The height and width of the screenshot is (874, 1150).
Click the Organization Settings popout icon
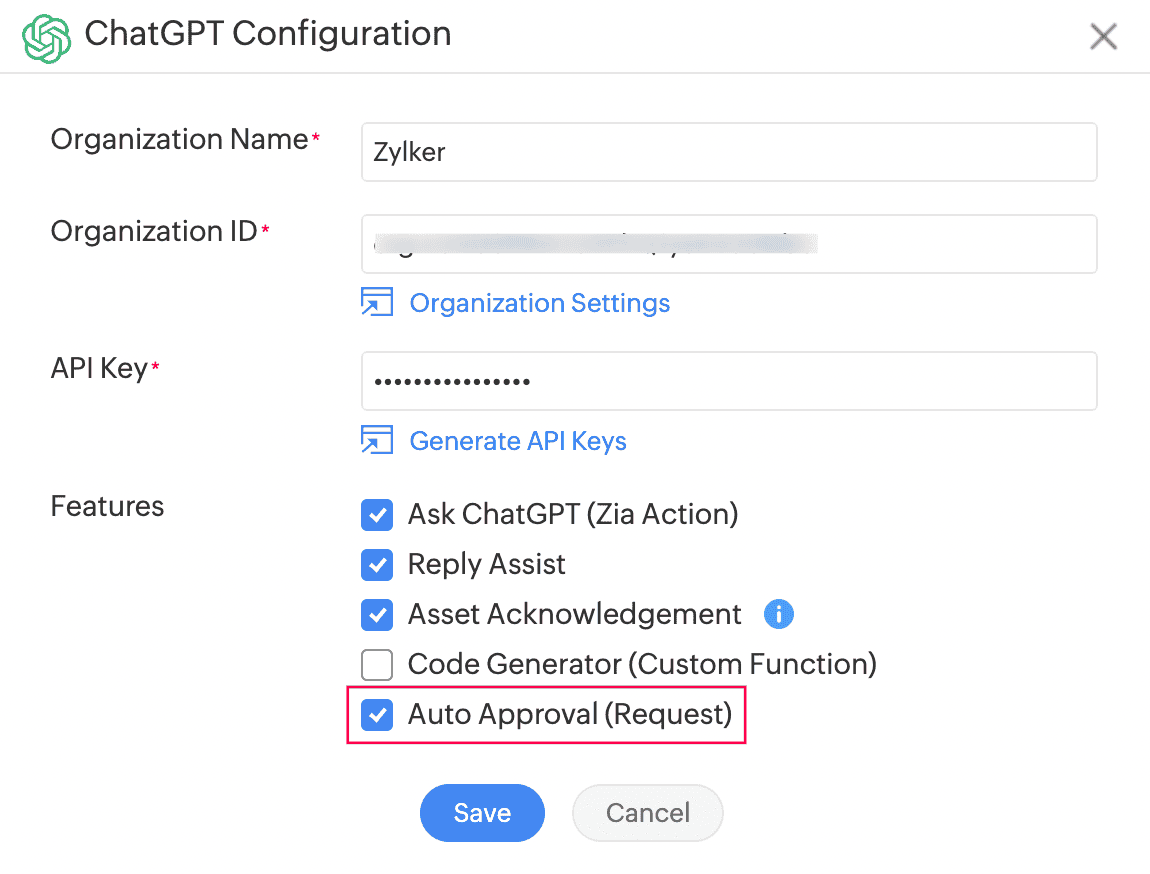[x=377, y=303]
